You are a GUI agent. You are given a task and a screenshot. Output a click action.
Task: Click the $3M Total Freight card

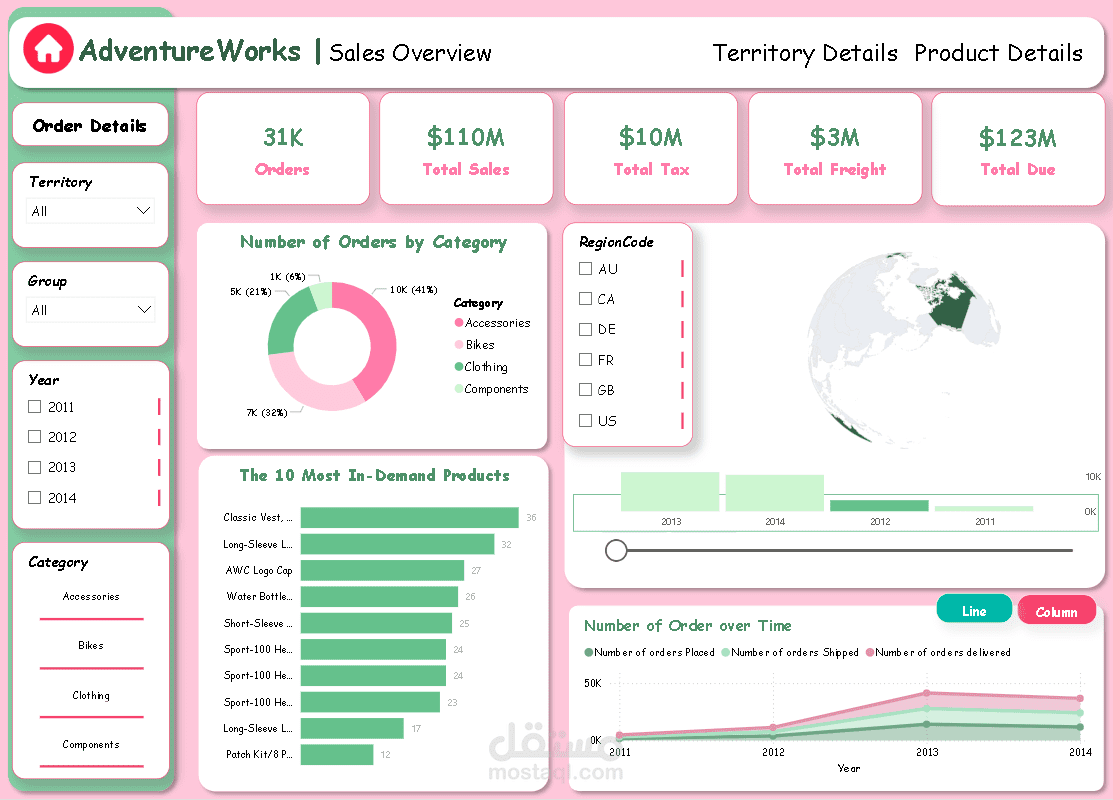835,148
